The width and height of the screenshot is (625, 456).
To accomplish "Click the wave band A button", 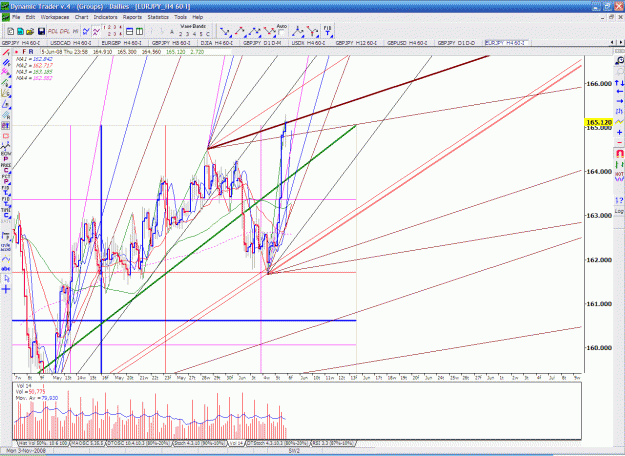I will point(172,32).
